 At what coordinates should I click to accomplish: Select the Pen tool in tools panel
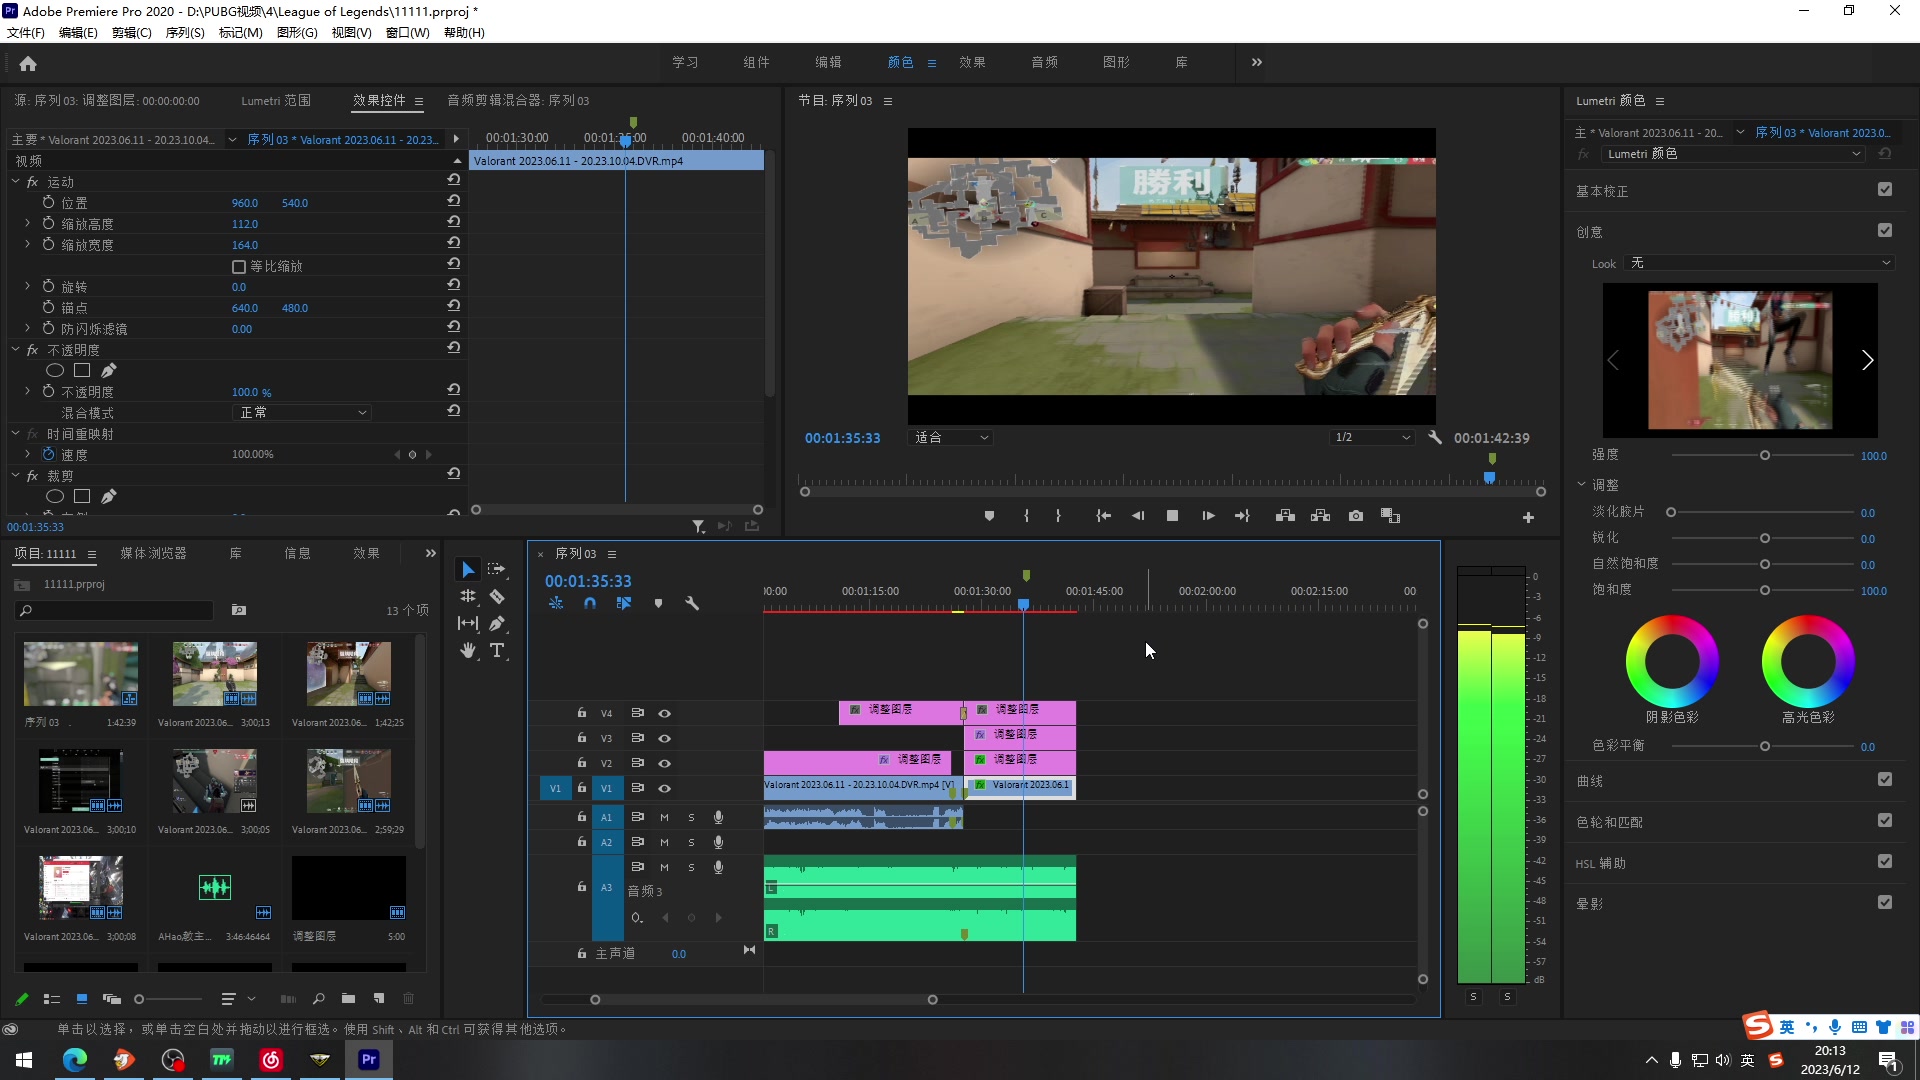(x=496, y=623)
